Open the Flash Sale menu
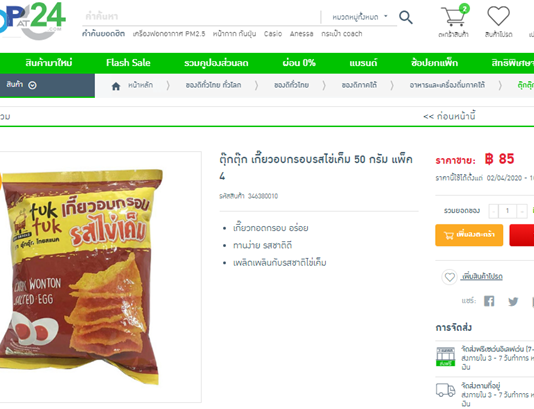 point(128,63)
